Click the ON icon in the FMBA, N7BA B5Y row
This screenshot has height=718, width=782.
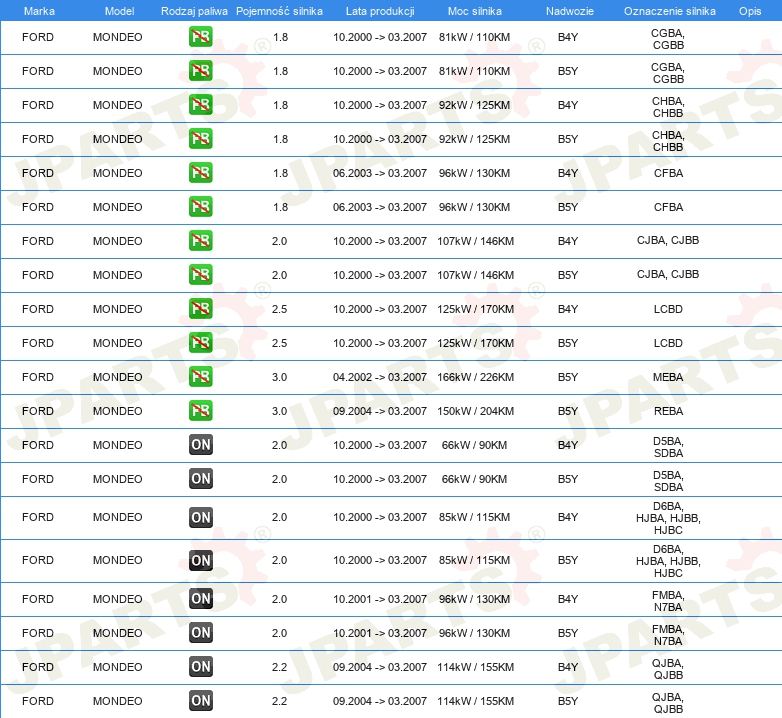pos(201,633)
